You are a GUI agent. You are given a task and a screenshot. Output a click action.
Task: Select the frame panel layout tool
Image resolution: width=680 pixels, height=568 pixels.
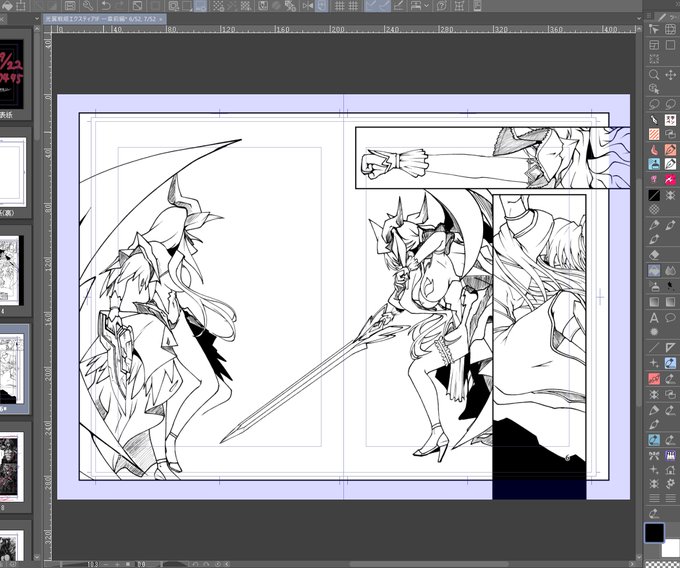tap(654, 45)
